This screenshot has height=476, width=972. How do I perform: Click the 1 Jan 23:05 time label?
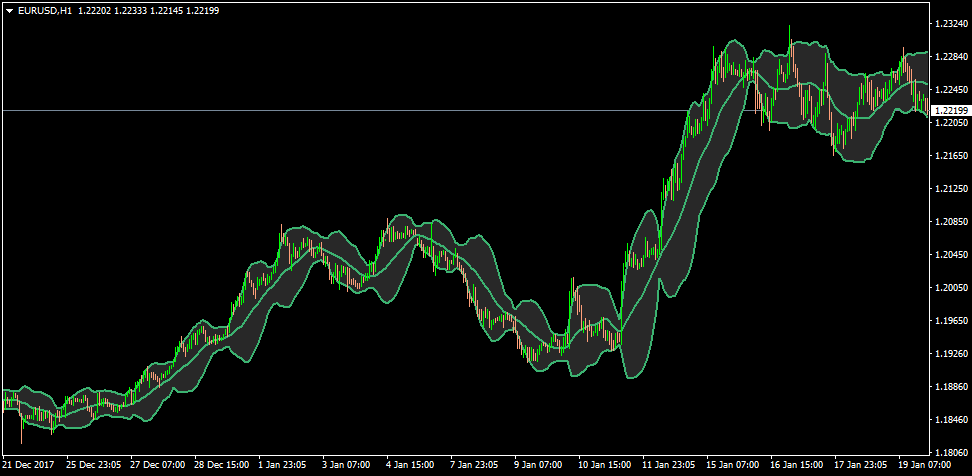tap(283, 464)
